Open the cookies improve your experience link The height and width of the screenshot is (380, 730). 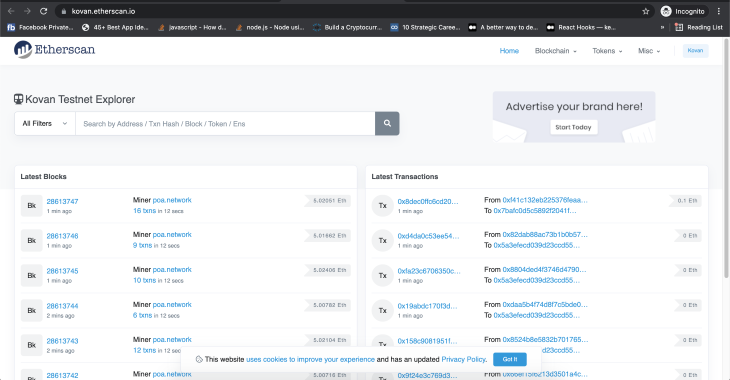[311, 359]
